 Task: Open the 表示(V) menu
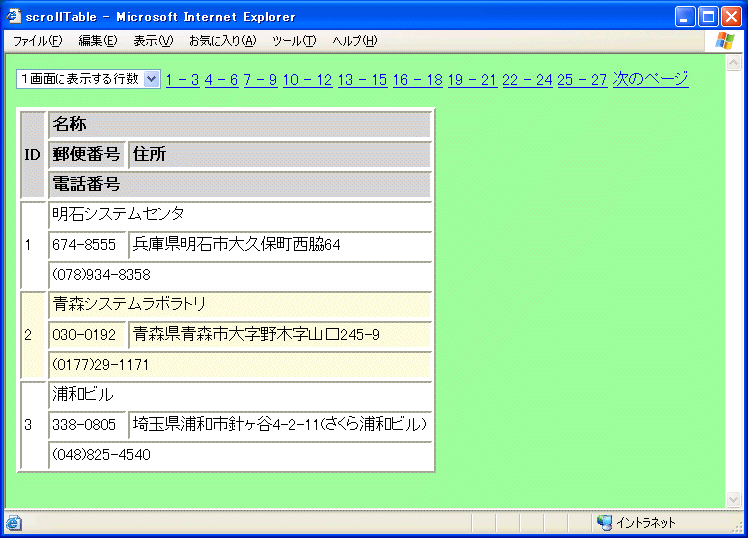[x=153, y=41]
